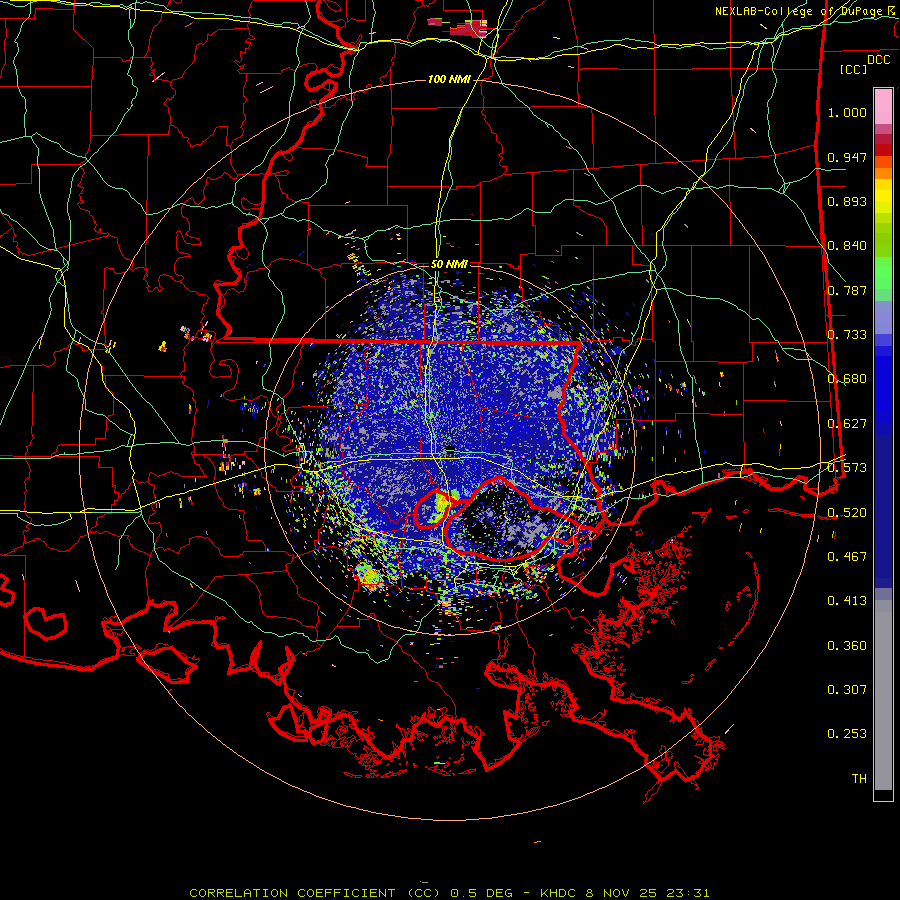This screenshot has width=900, height=900.
Task: Click the 0.360 legend value
Action: [x=847, y=646]
